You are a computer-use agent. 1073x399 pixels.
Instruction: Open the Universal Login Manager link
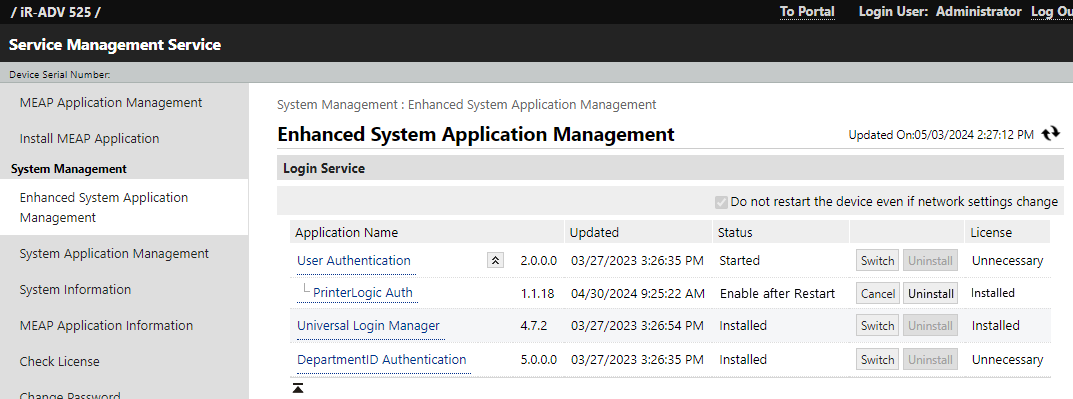pyautogui.click(x=368, y=326)
